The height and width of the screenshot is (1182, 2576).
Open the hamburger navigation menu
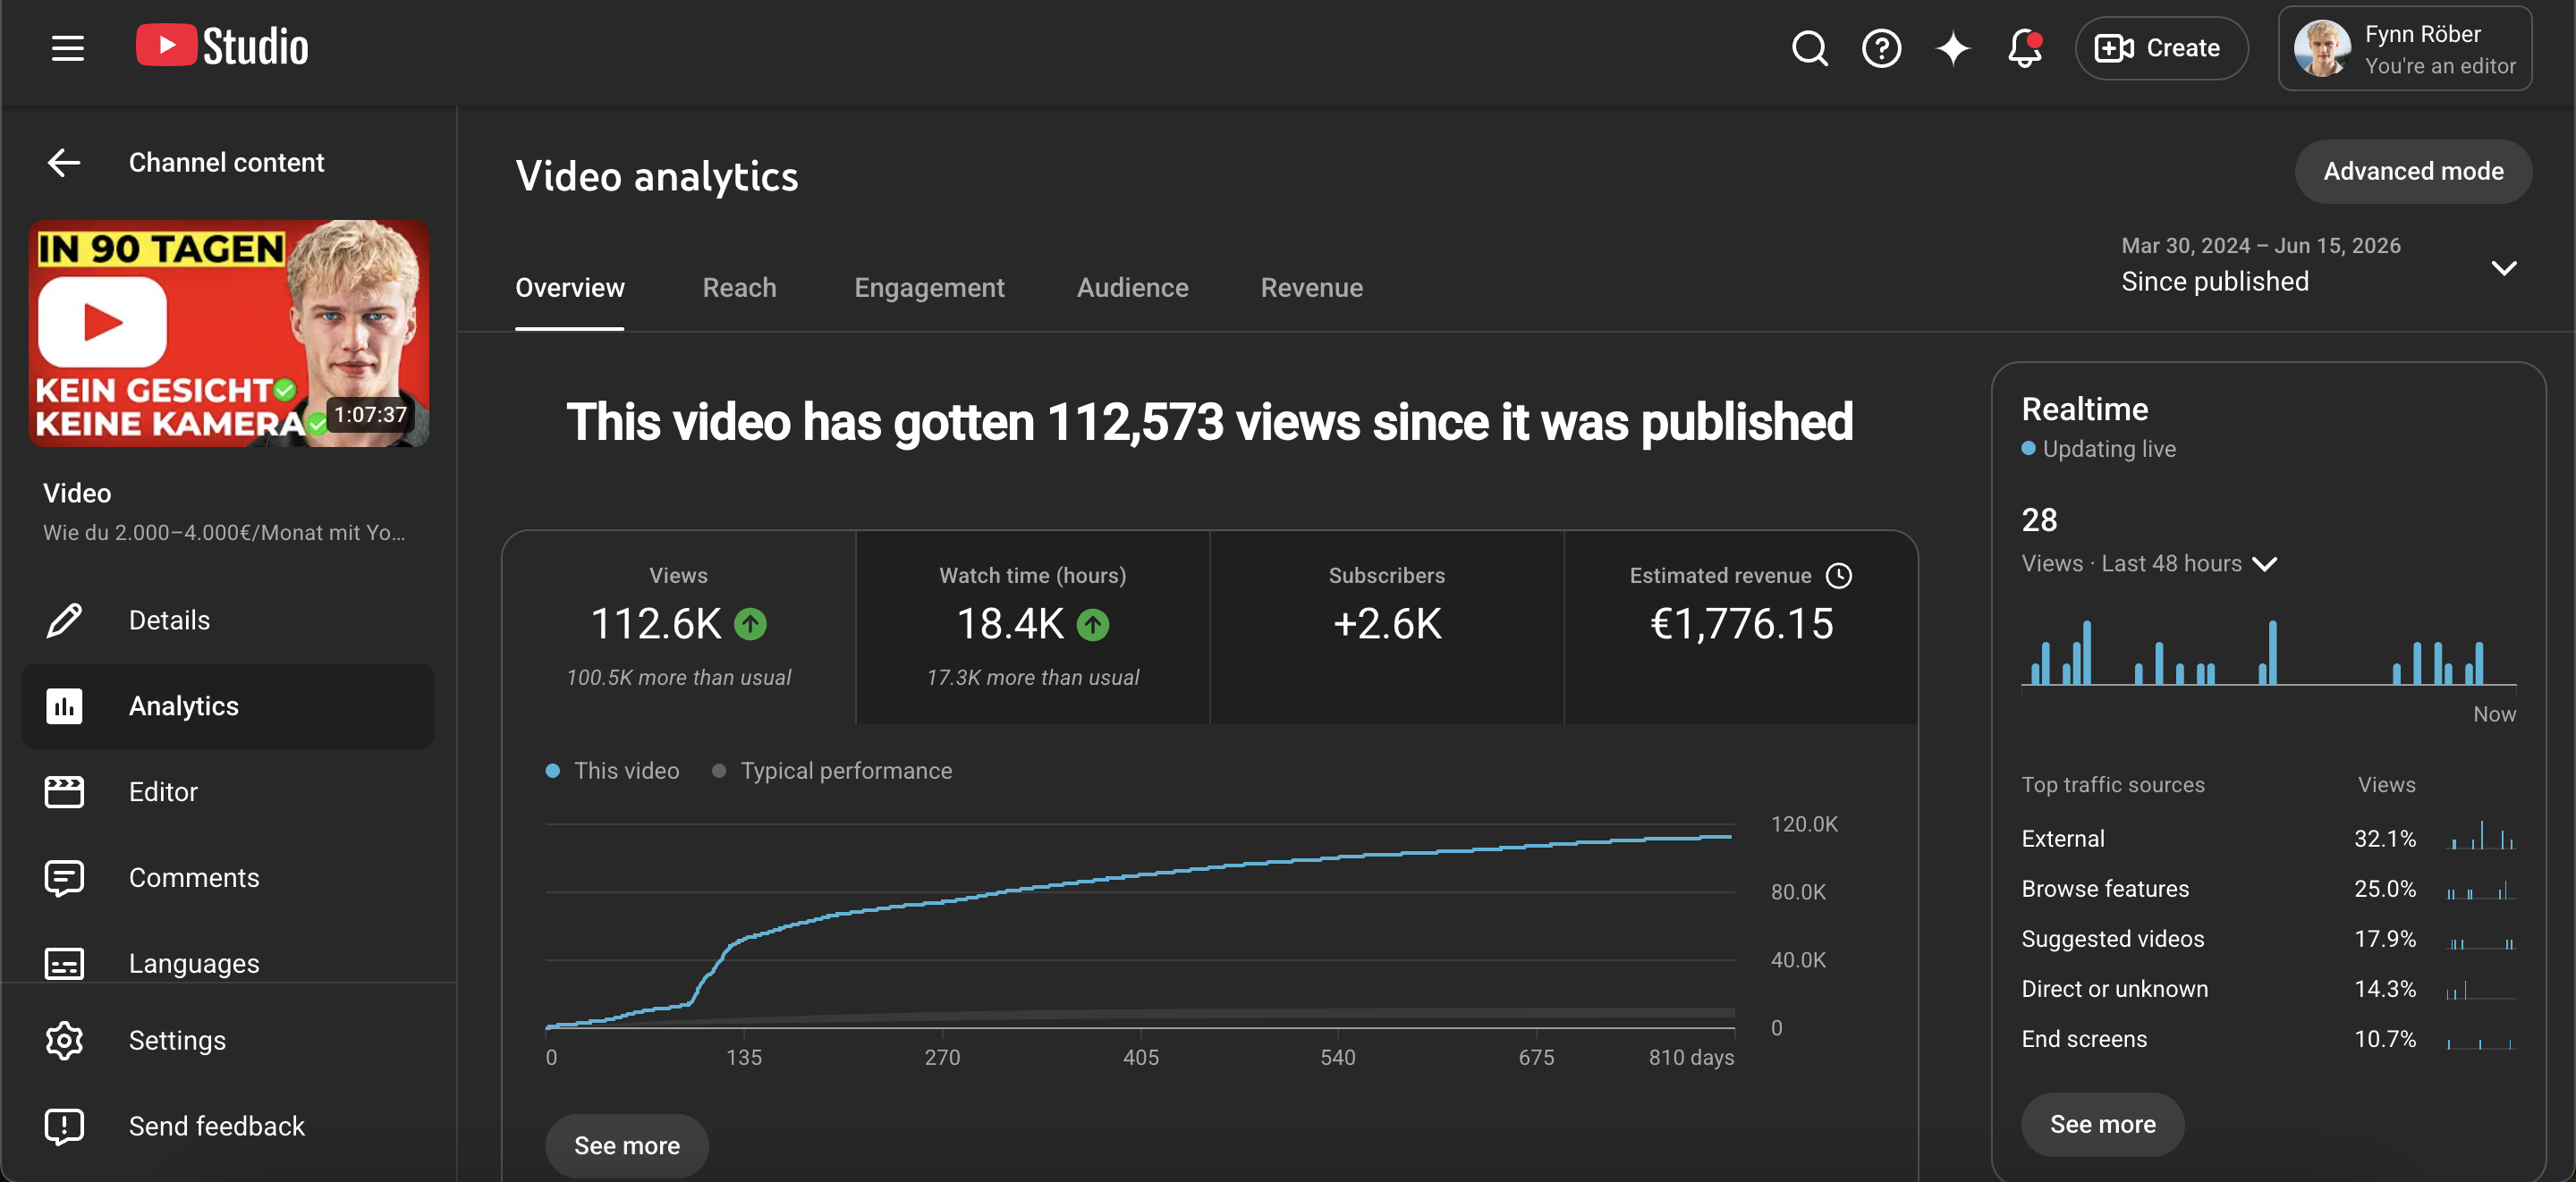tap(67, 48)
